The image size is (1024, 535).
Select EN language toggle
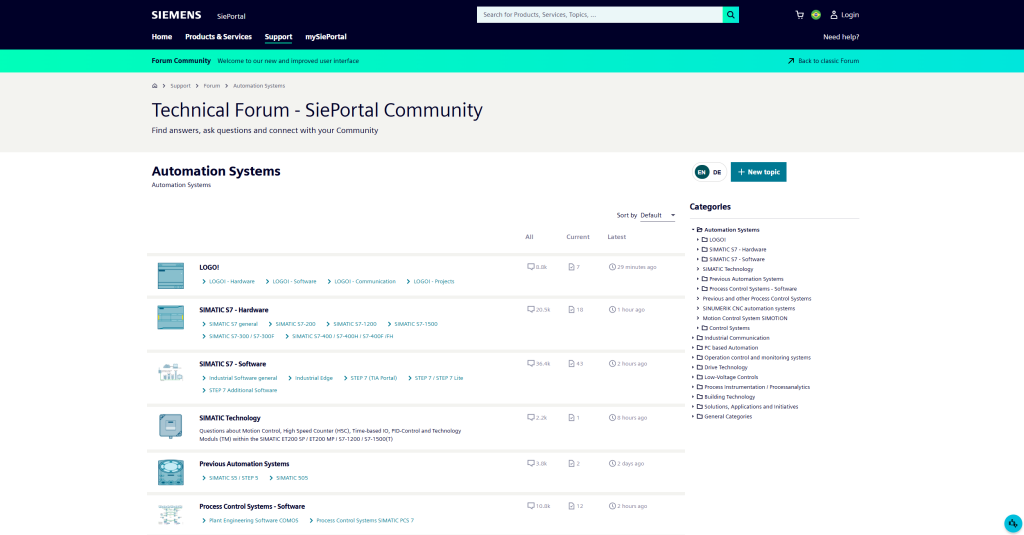point(701,172)
